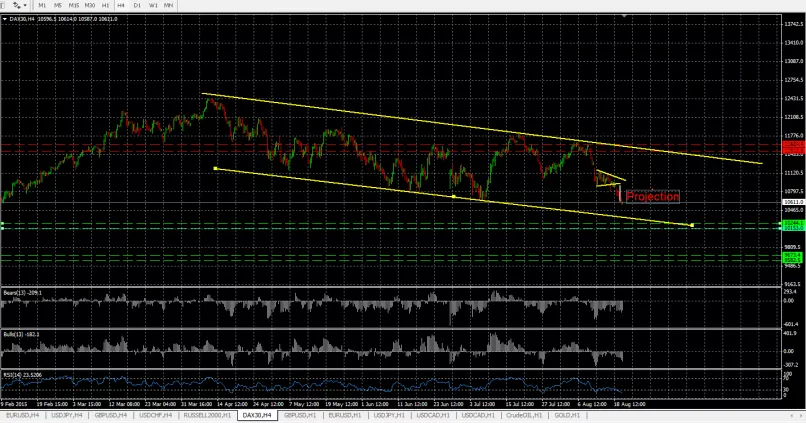The height and width of the screenshot is (423, 806).
Task: Switch chart to M15 timeframe
Action: point(74,5)
